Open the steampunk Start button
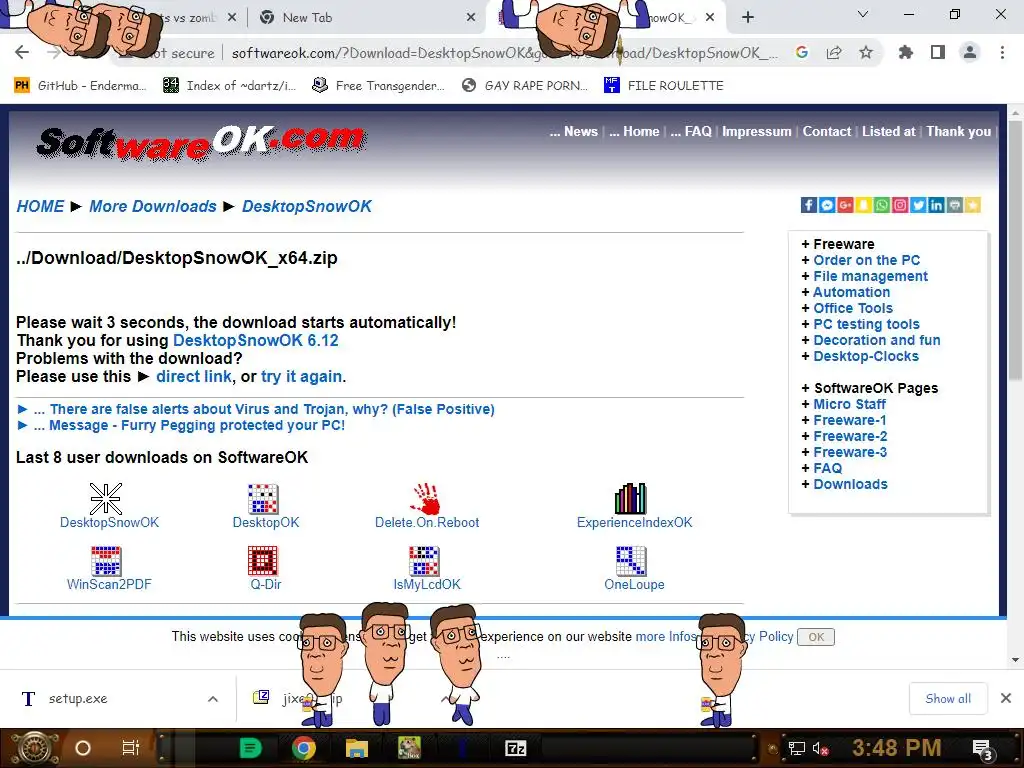Screen dimensions: 1024x768 point(34,748)
